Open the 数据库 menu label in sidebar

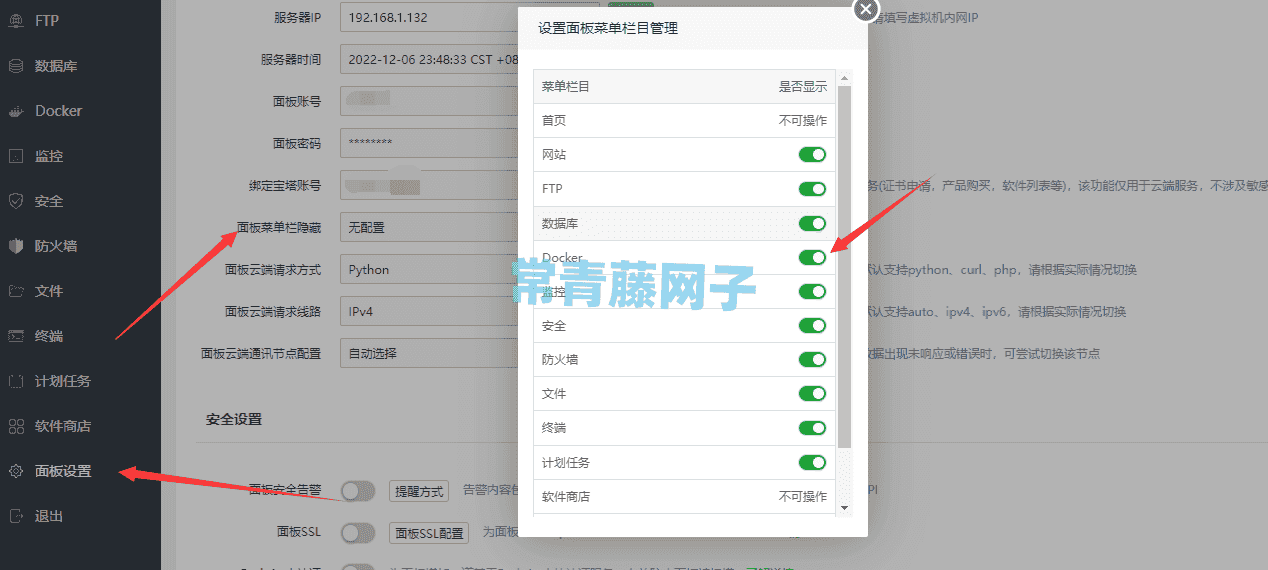[56, 66]
